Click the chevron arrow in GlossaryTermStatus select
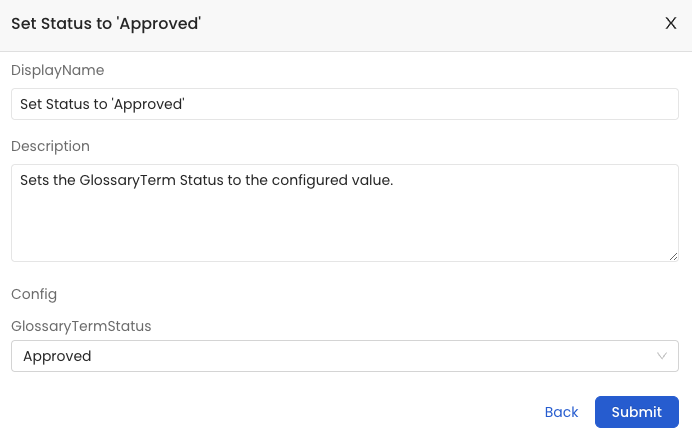 [x=662, y=356]
